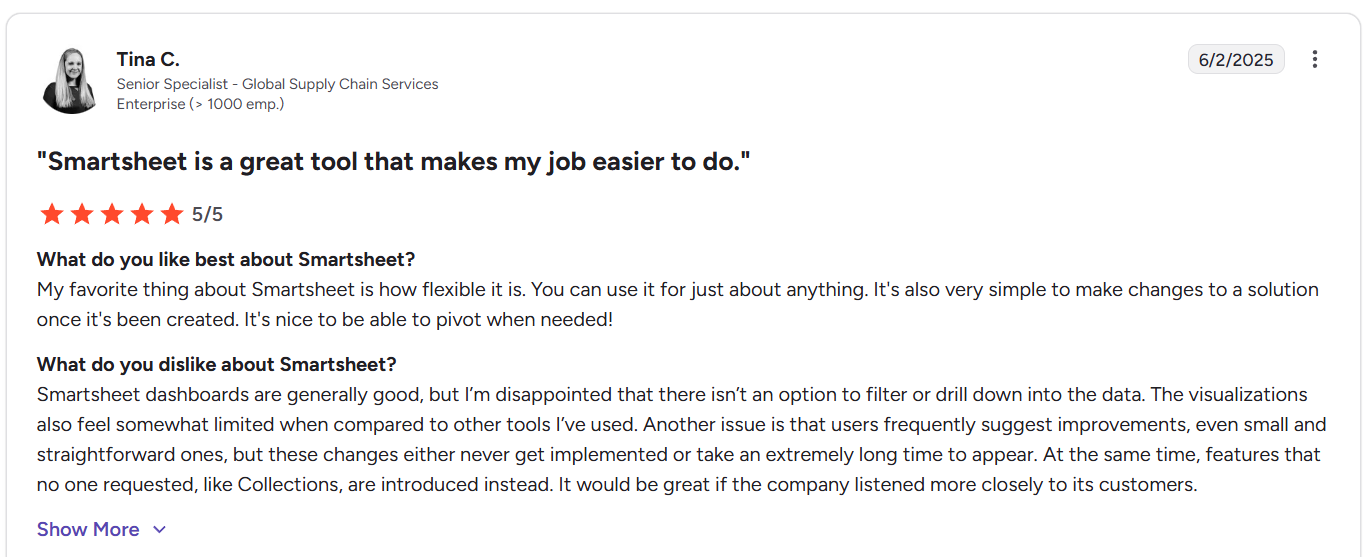Click the 'What do you like best' heading
This screenshot has width=1363, height=557.
point(225,259)
